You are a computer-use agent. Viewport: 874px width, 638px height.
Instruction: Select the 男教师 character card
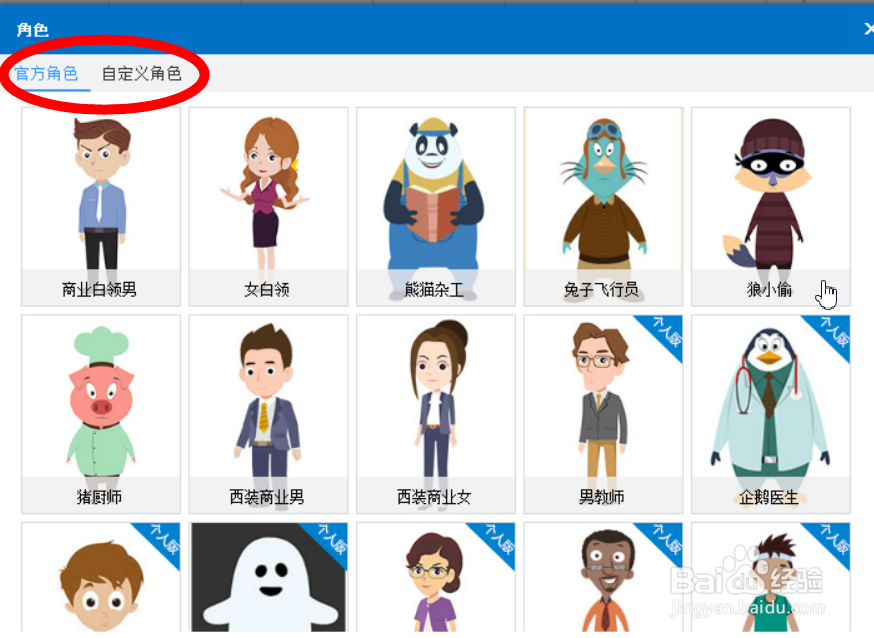point(603,414)
